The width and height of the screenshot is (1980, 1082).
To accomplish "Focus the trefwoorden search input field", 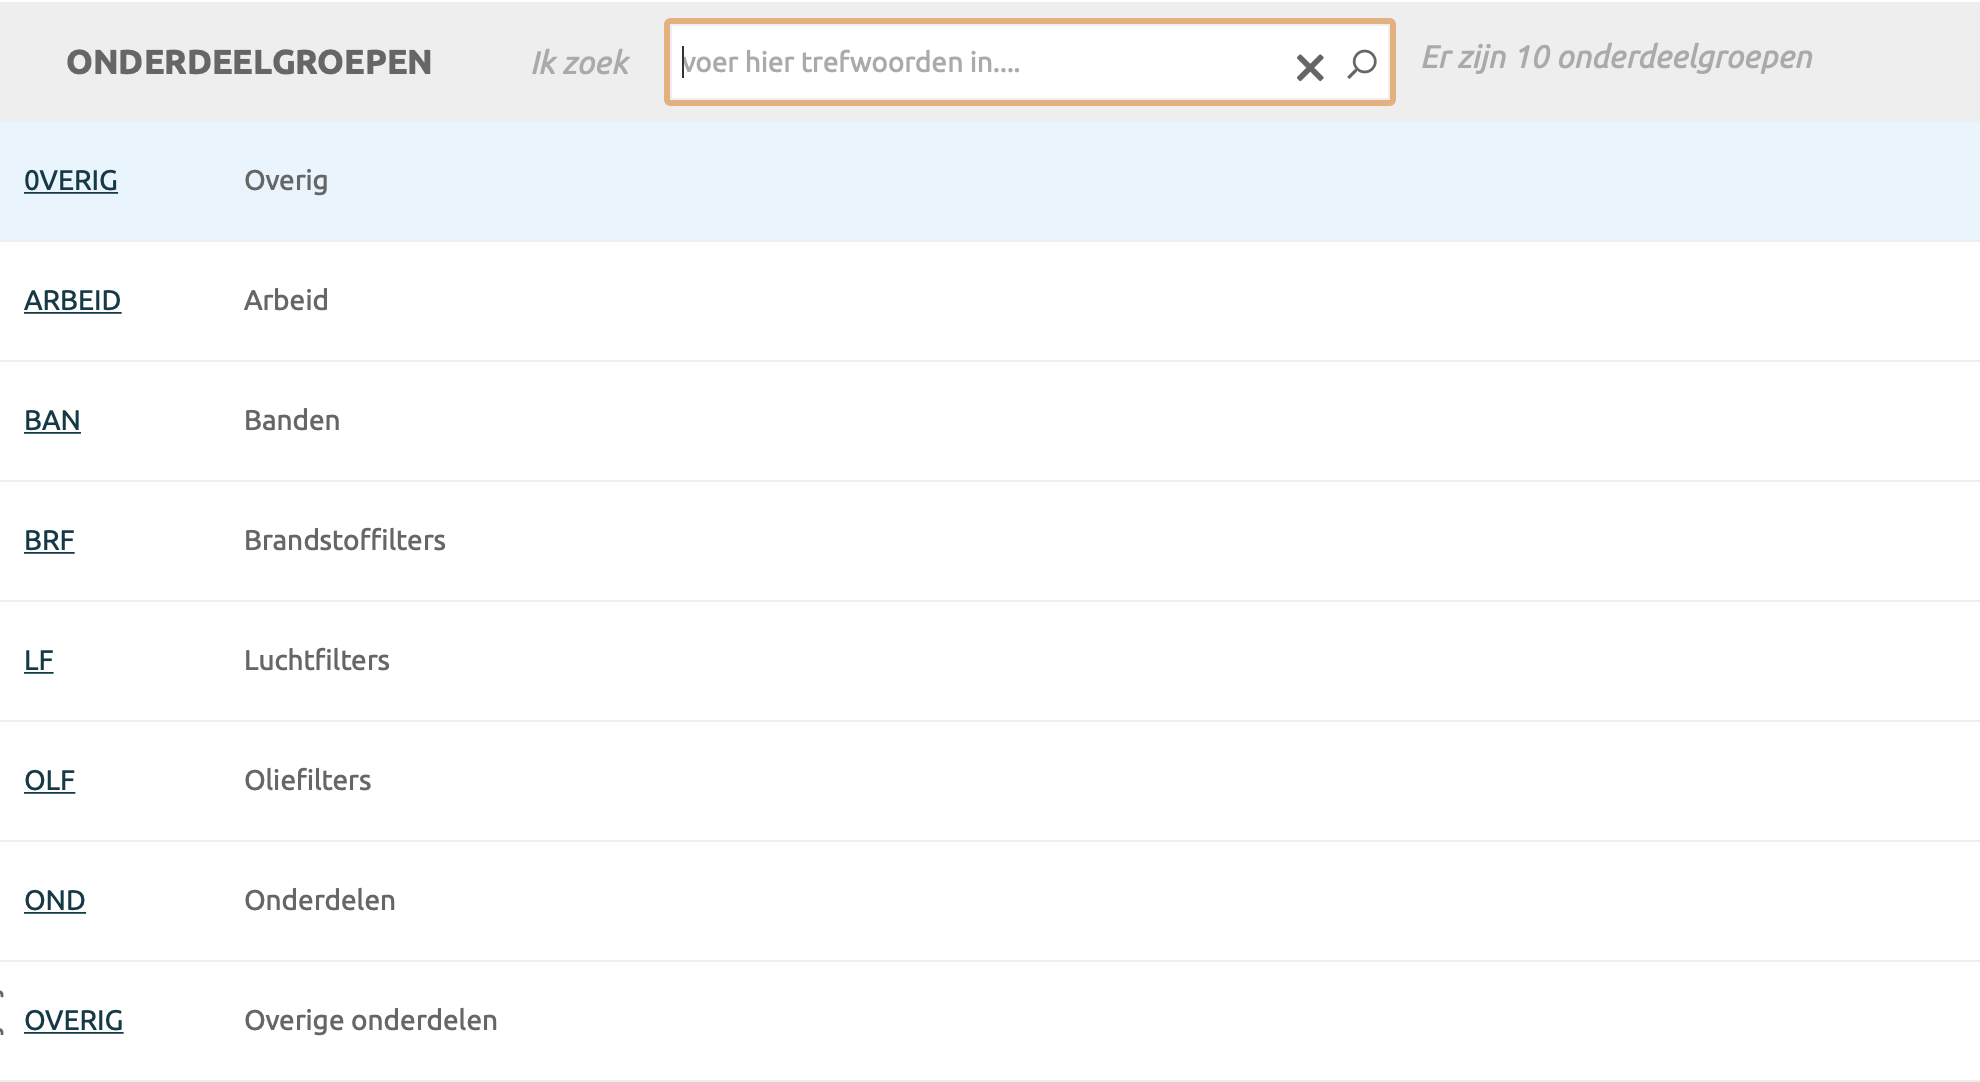I will (980, 63).
